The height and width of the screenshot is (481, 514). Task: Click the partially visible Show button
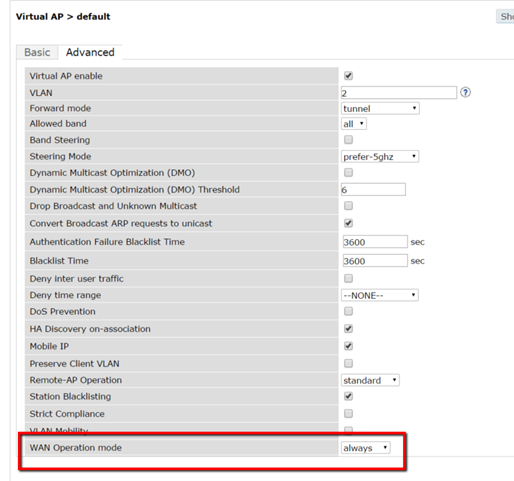coord(505,17)
